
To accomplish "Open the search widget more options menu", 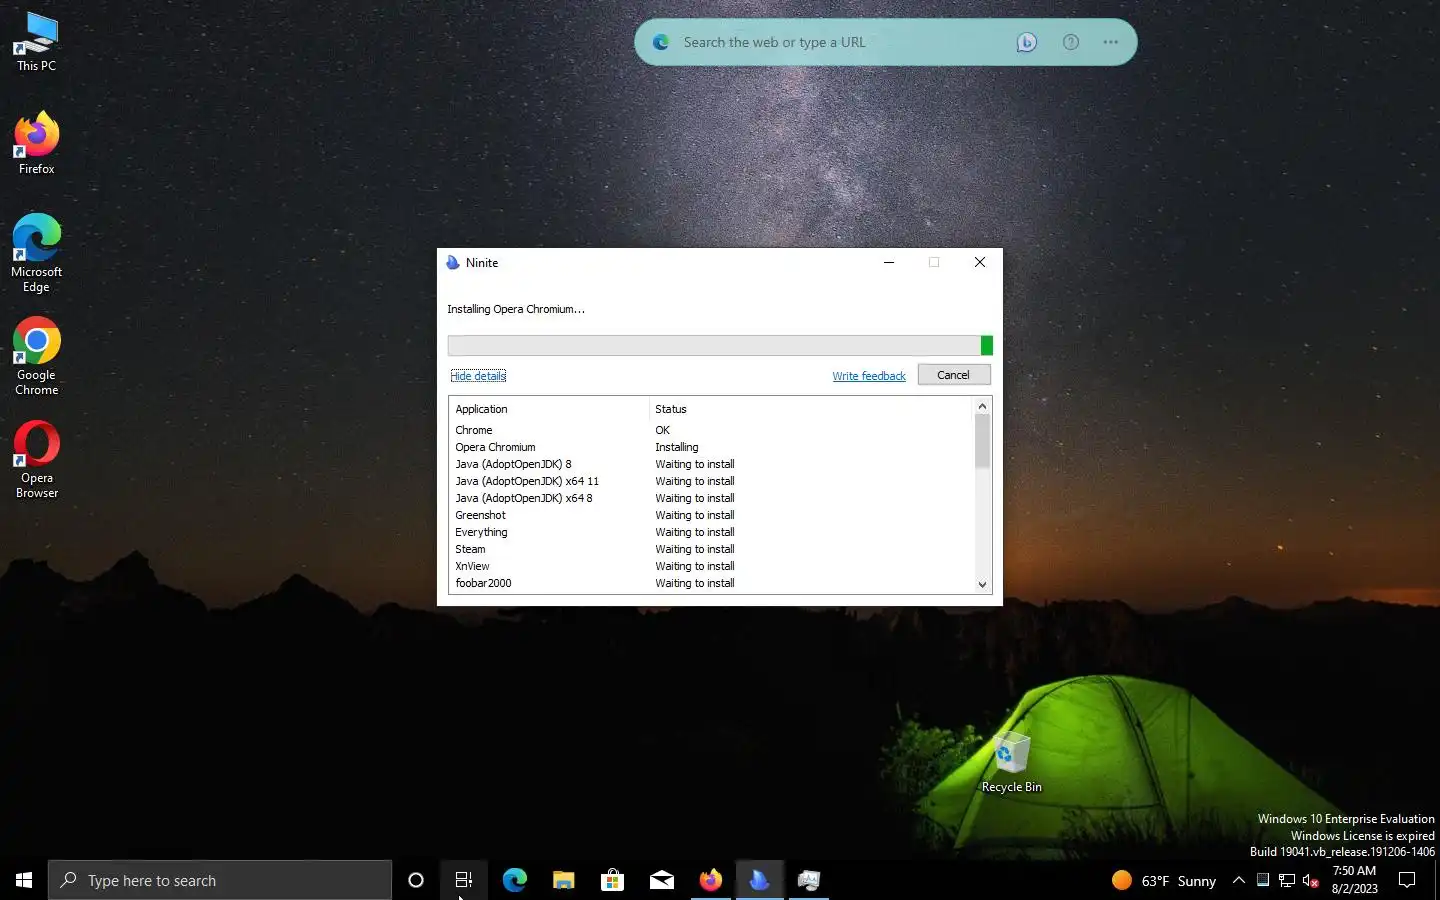I will coord(1110,42).
